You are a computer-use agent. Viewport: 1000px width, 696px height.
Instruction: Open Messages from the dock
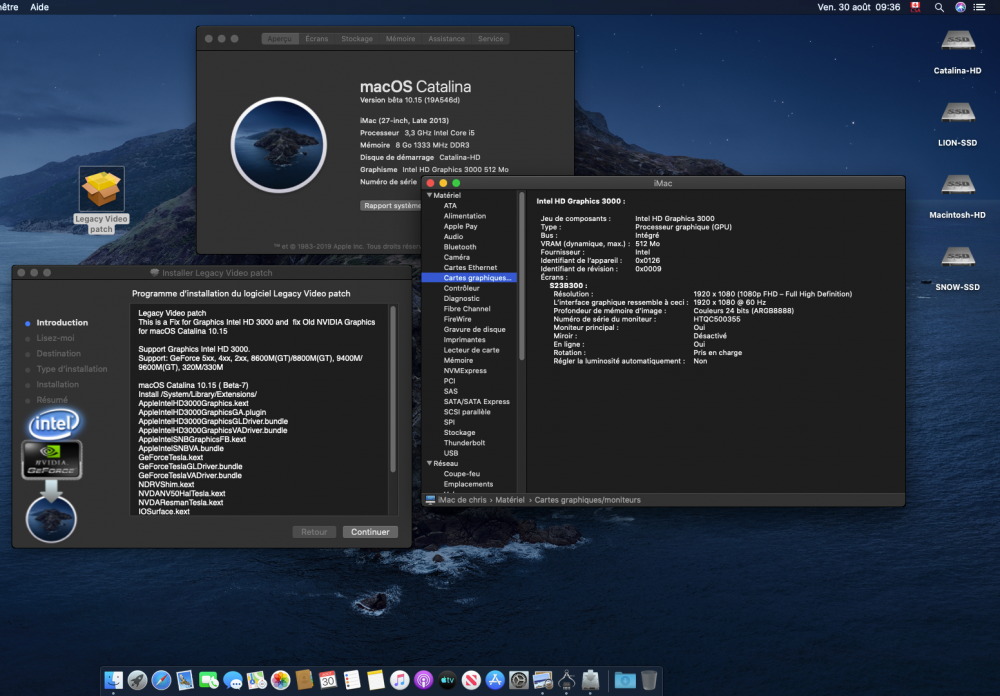233,680
